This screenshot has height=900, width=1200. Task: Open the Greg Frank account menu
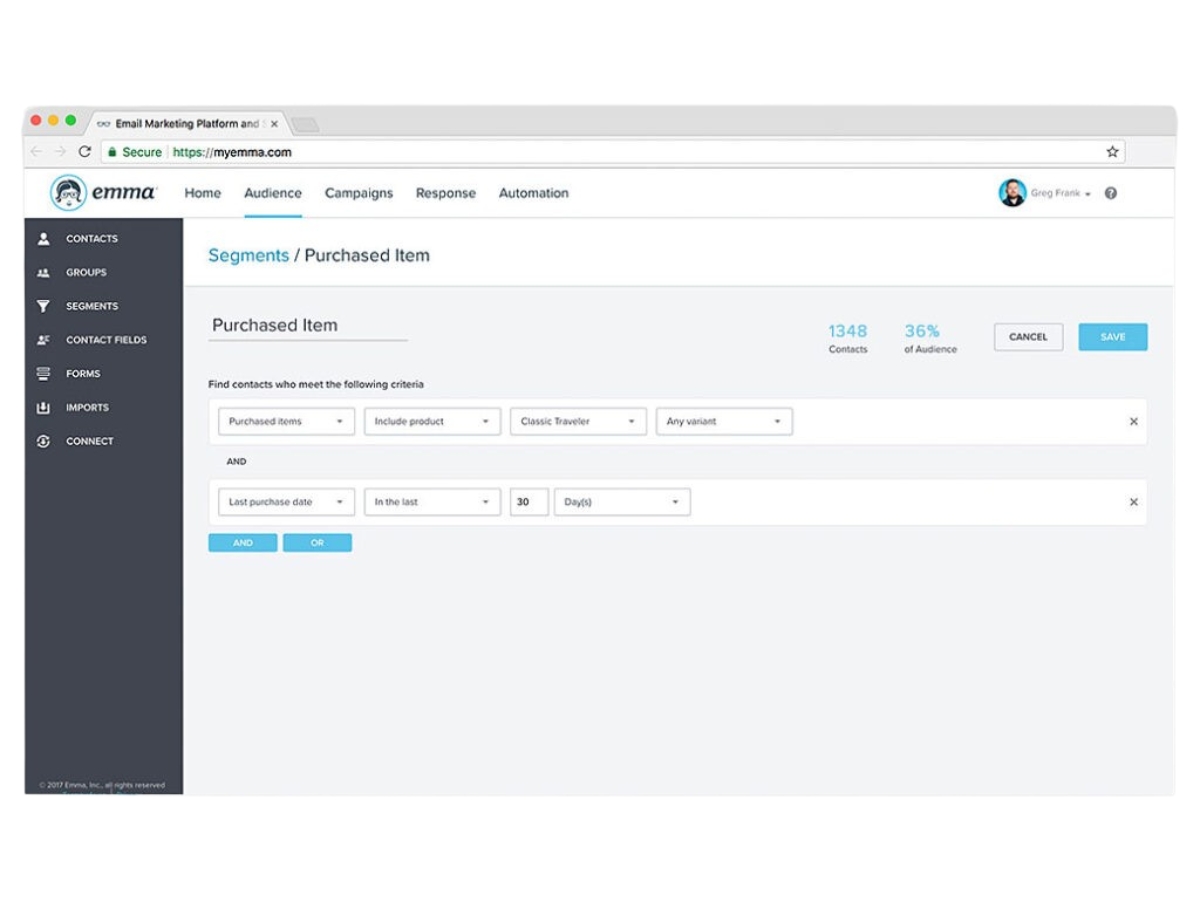click(1045, 194)
